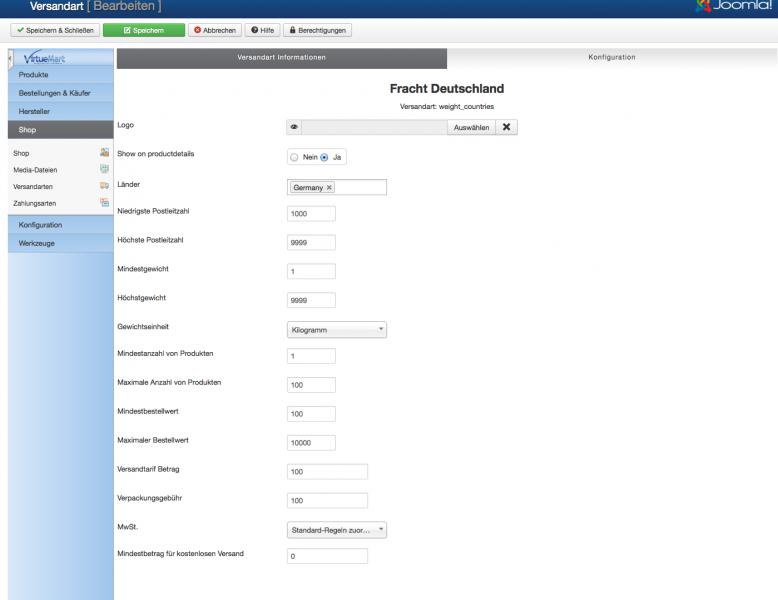Open the MwSt. Standard-Regeln dropdown

pos(336,530)
